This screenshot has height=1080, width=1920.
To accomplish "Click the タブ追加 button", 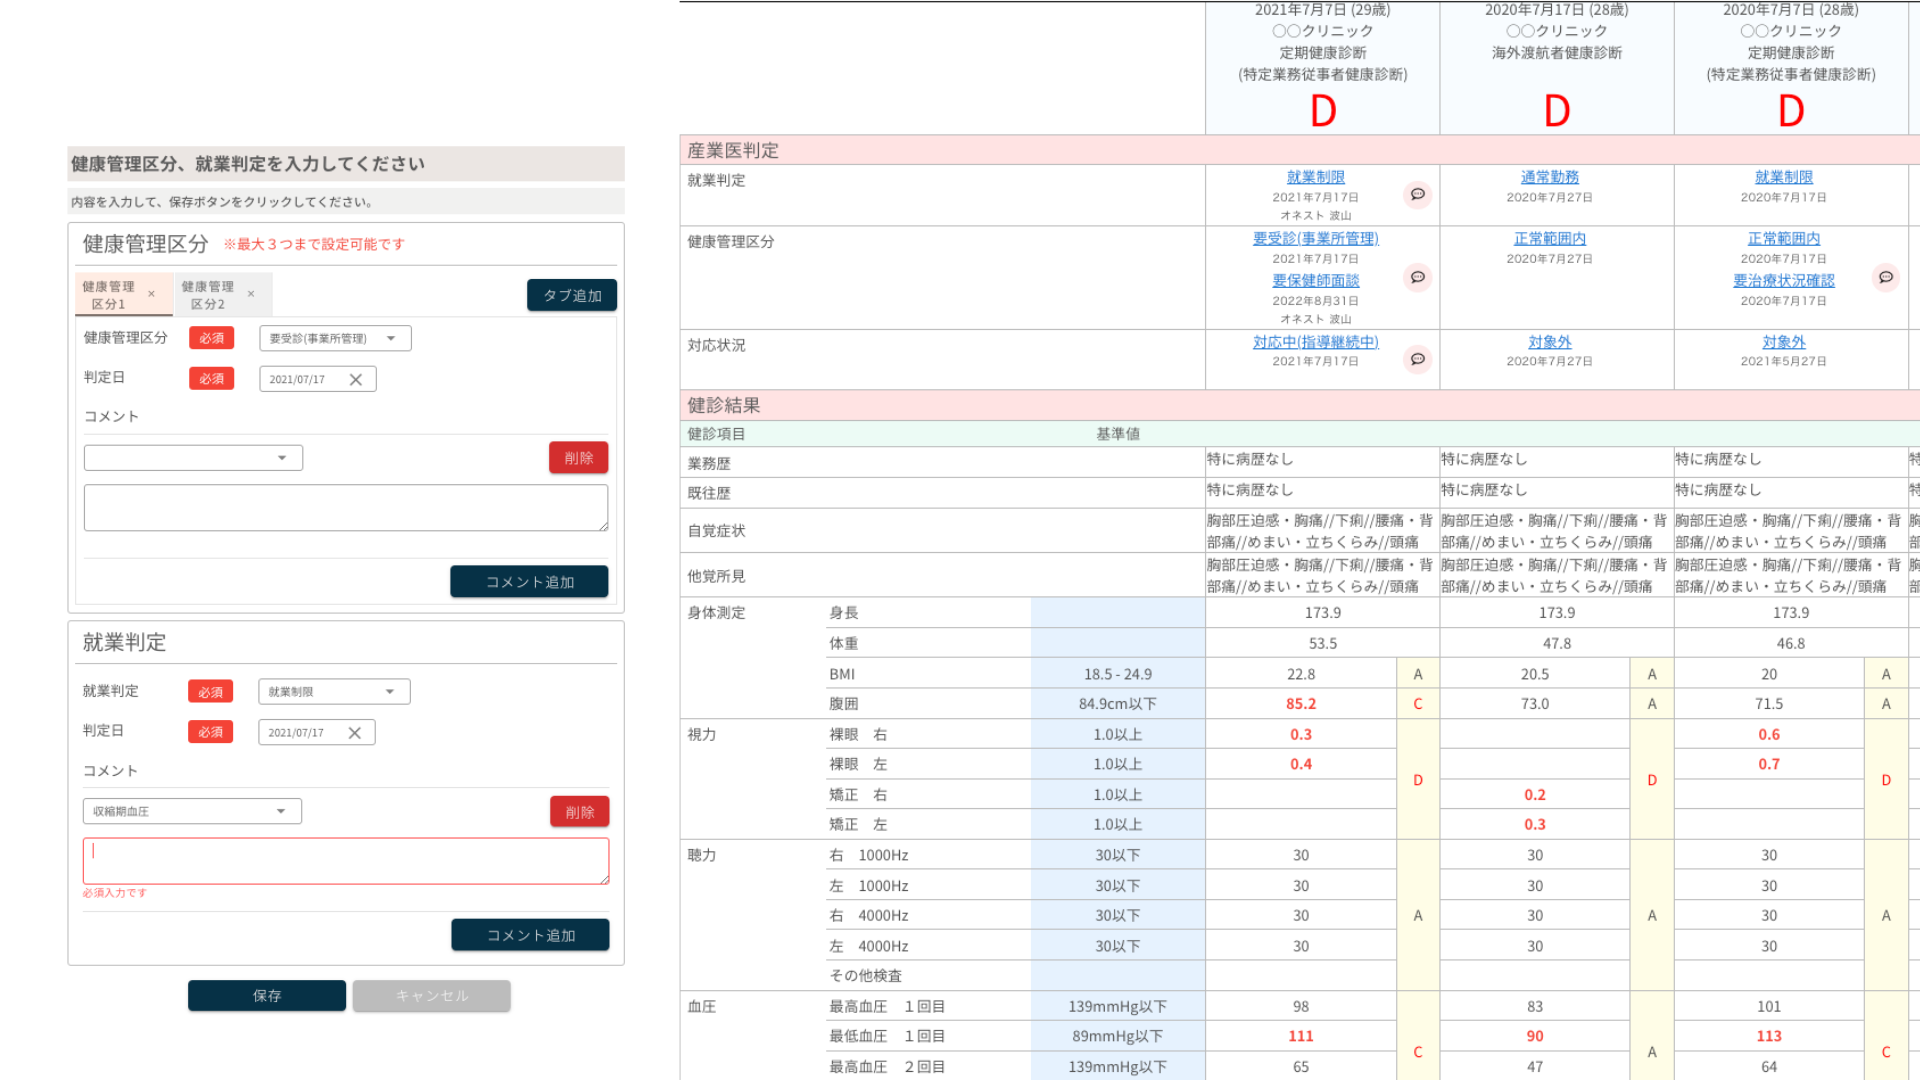I will coord(572,295).
